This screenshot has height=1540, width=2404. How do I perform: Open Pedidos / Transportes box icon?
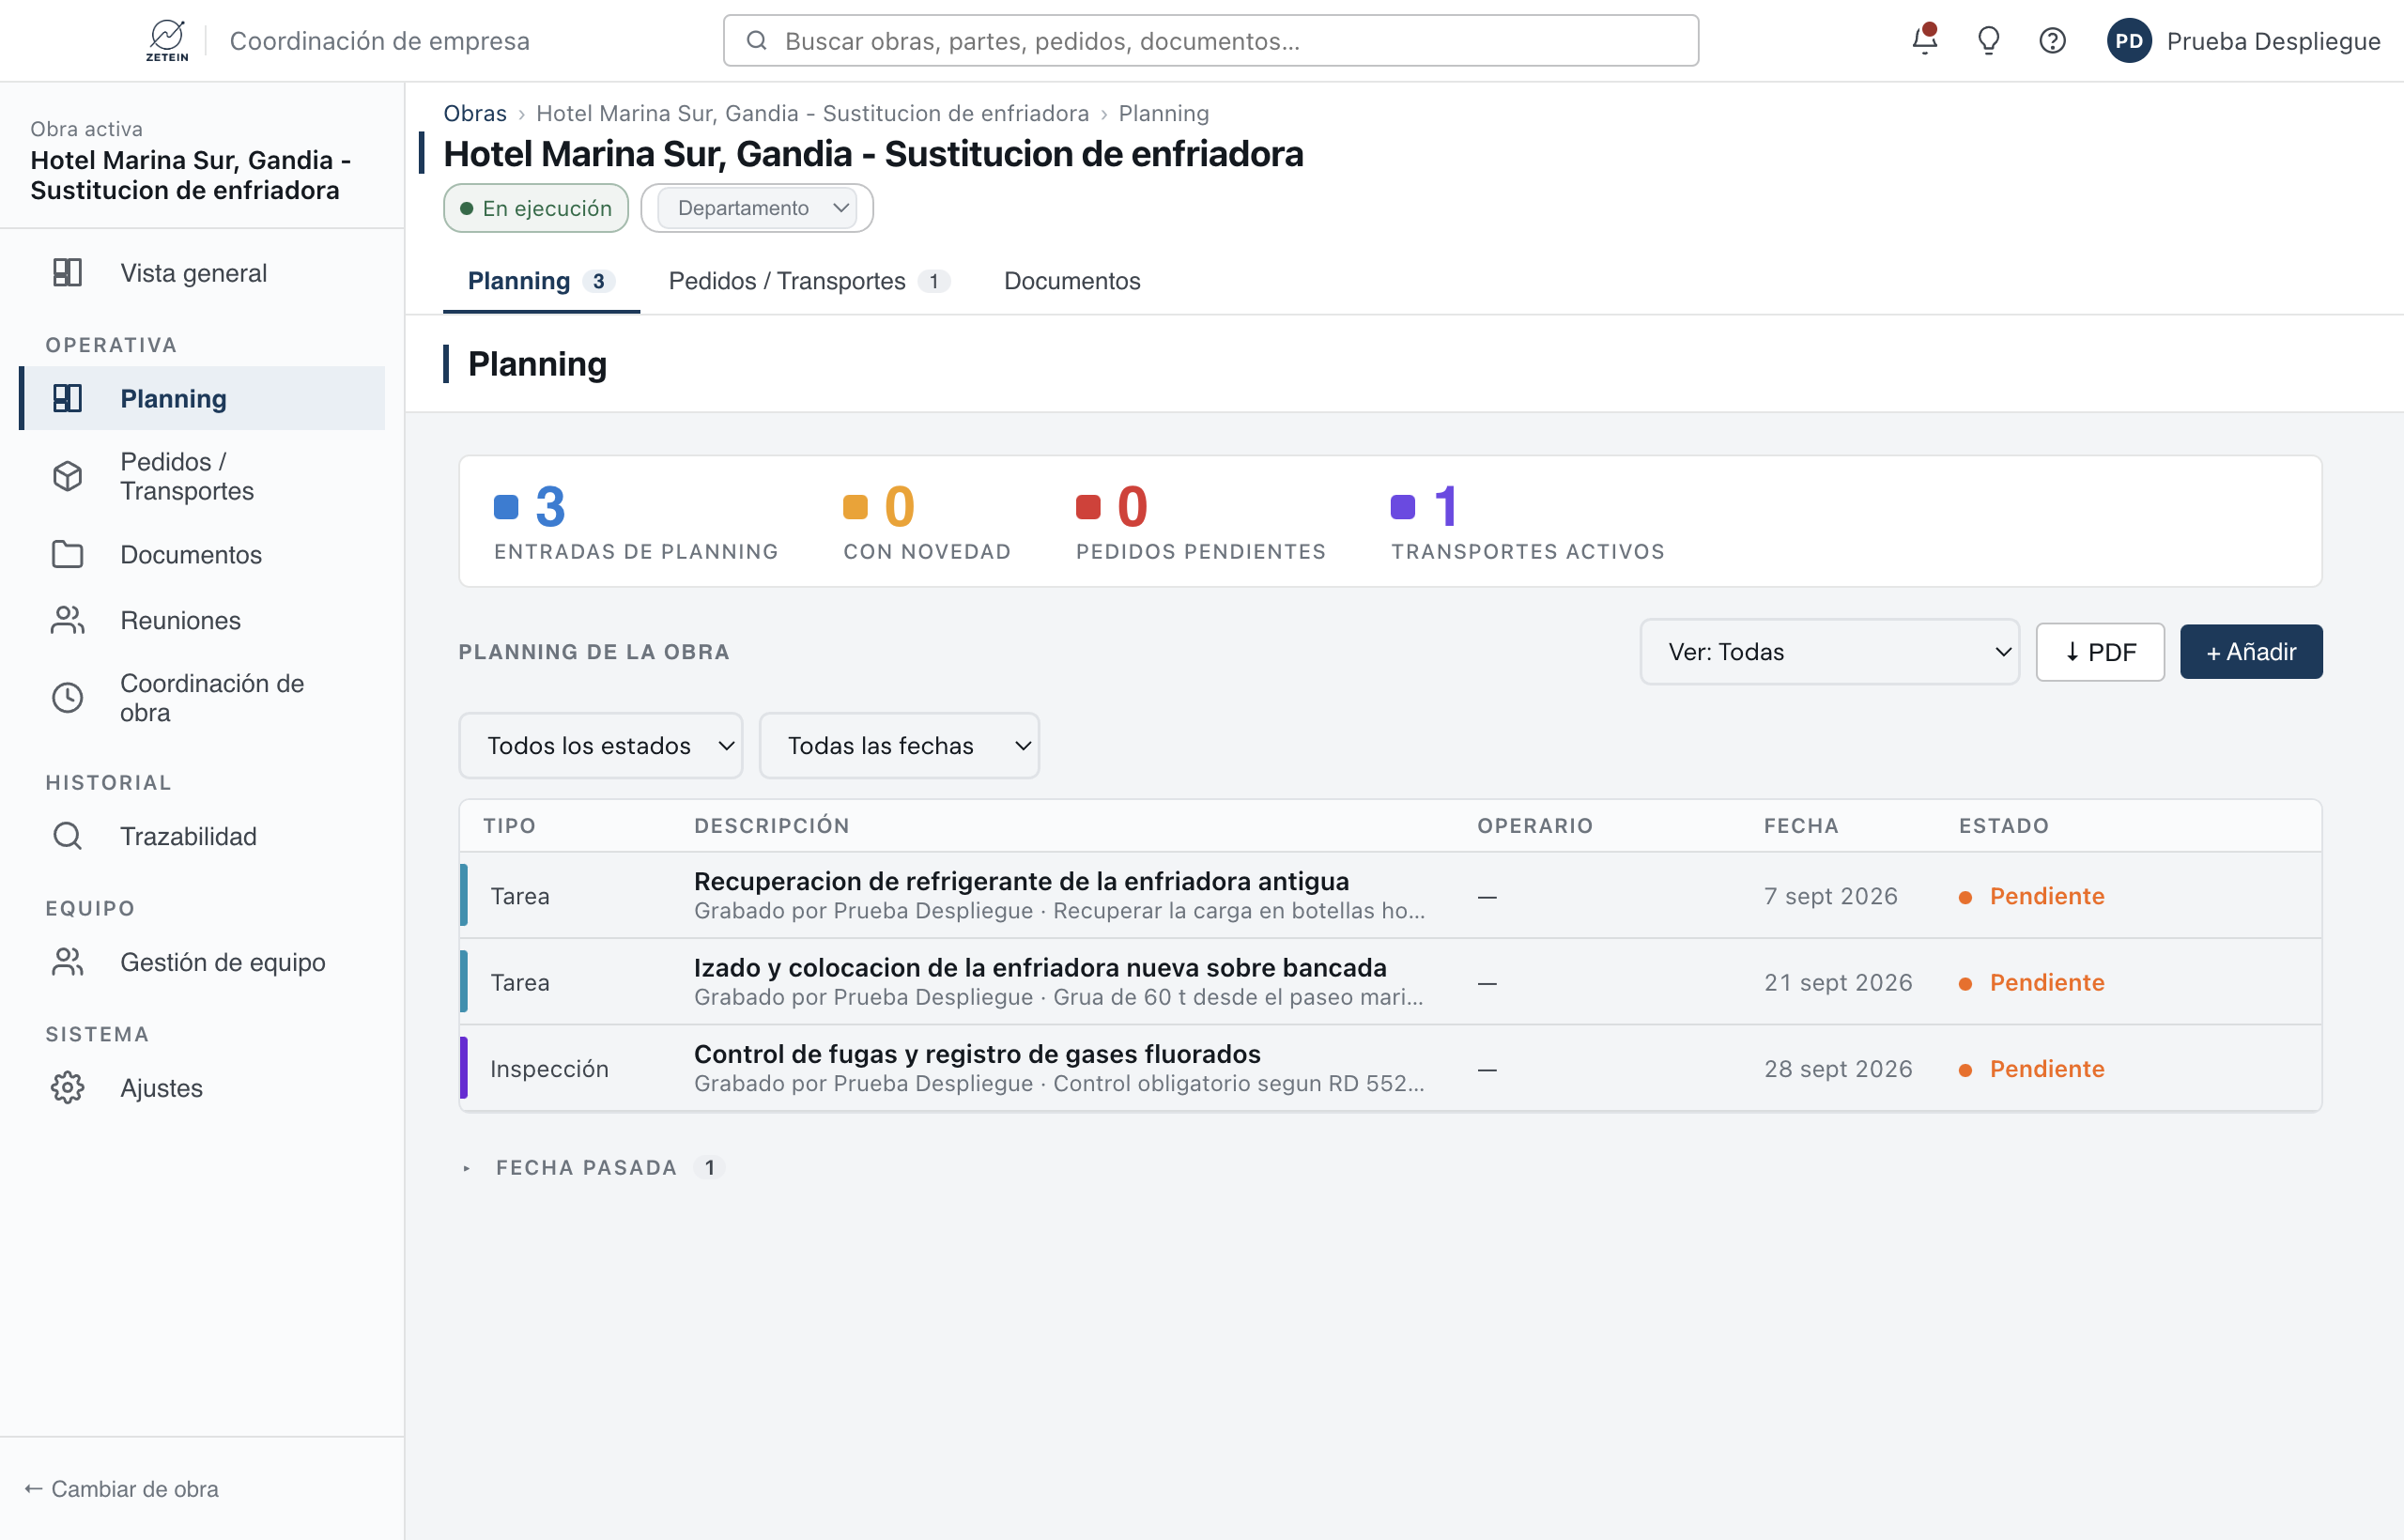point(67,476)
